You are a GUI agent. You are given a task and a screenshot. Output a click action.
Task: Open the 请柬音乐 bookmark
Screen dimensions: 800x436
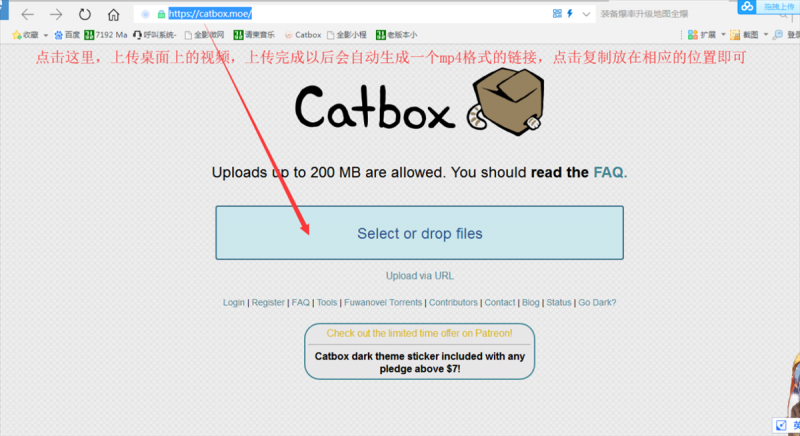254,35
